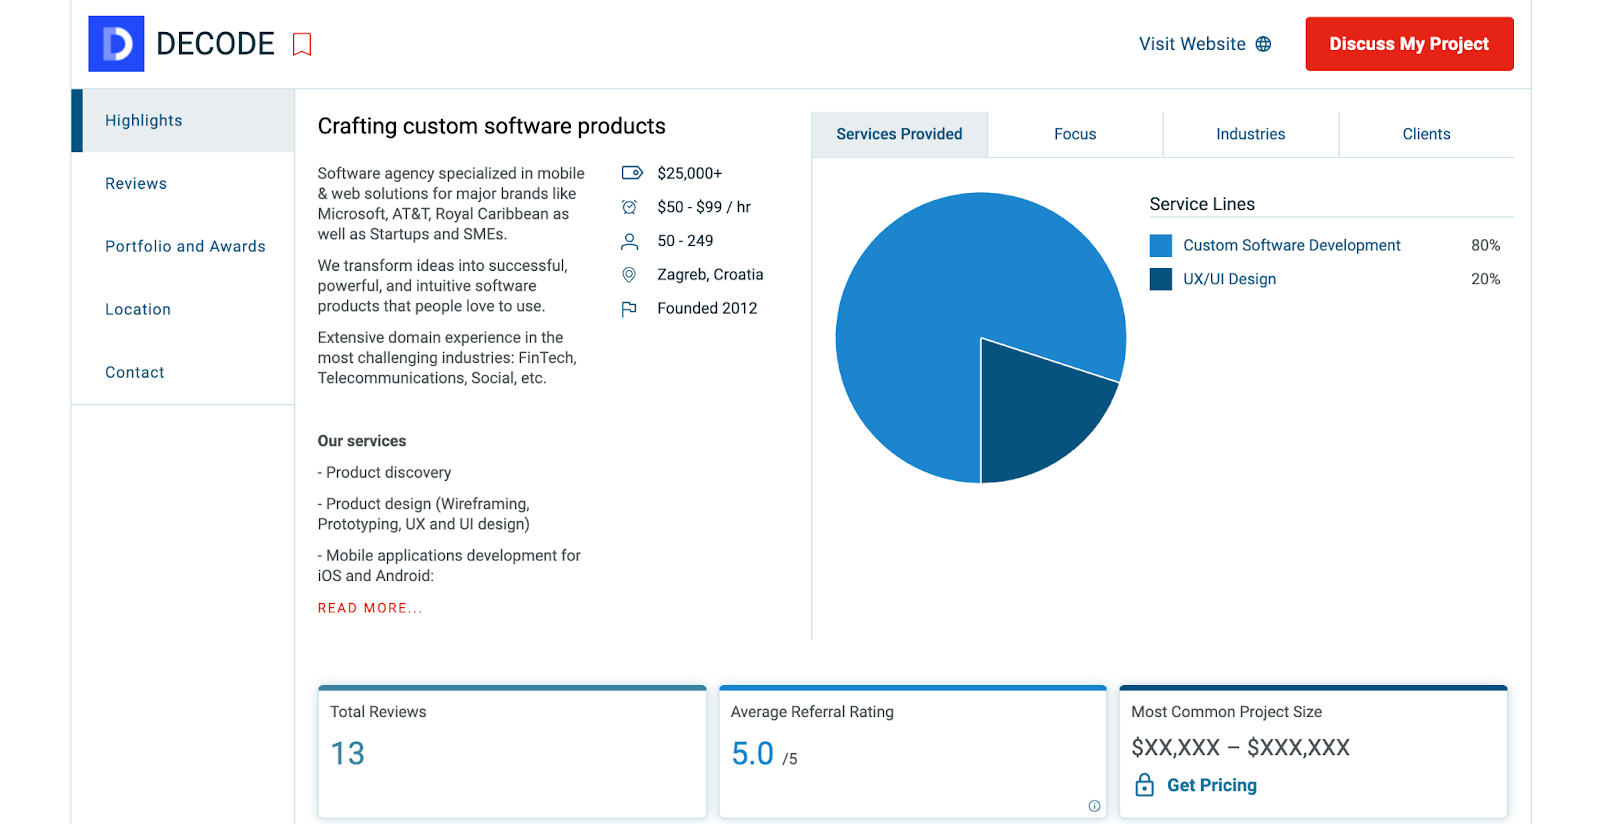Screen dimensions: 1600x824
Task: Click the 50 - 249 employees text
Action: point(685,241)
